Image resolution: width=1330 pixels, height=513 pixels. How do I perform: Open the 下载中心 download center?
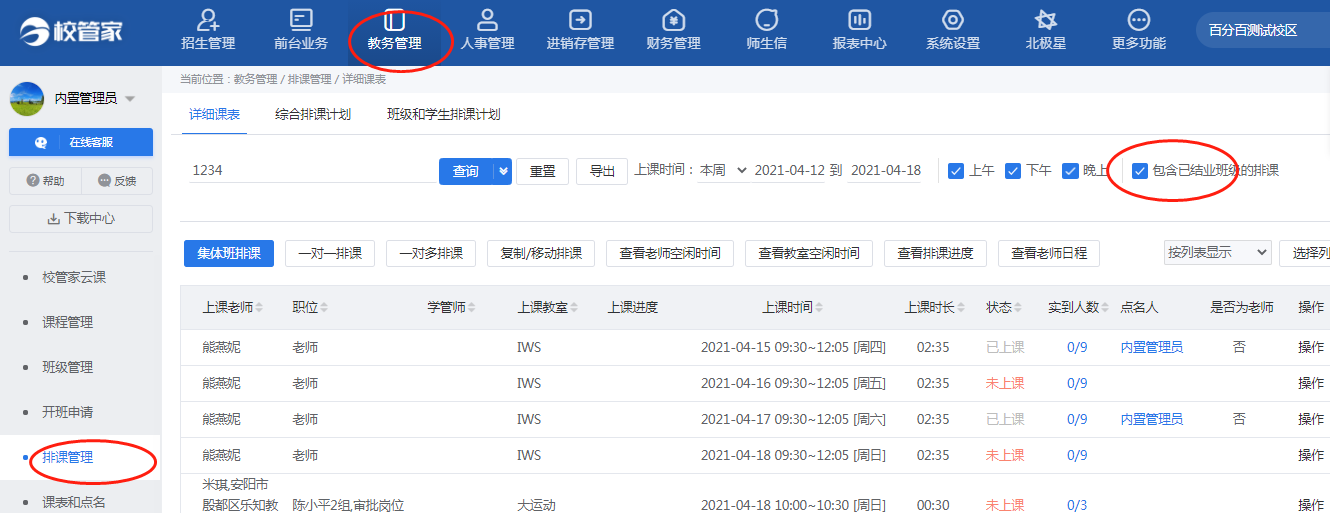tap(81, 219)
